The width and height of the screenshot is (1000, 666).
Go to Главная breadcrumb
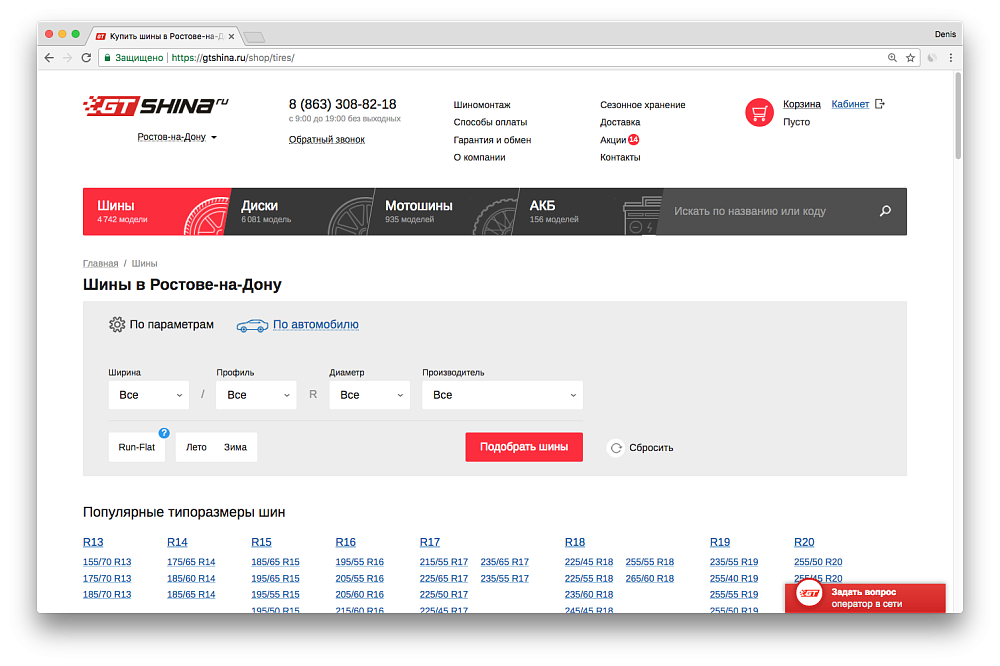coord(101,263)
